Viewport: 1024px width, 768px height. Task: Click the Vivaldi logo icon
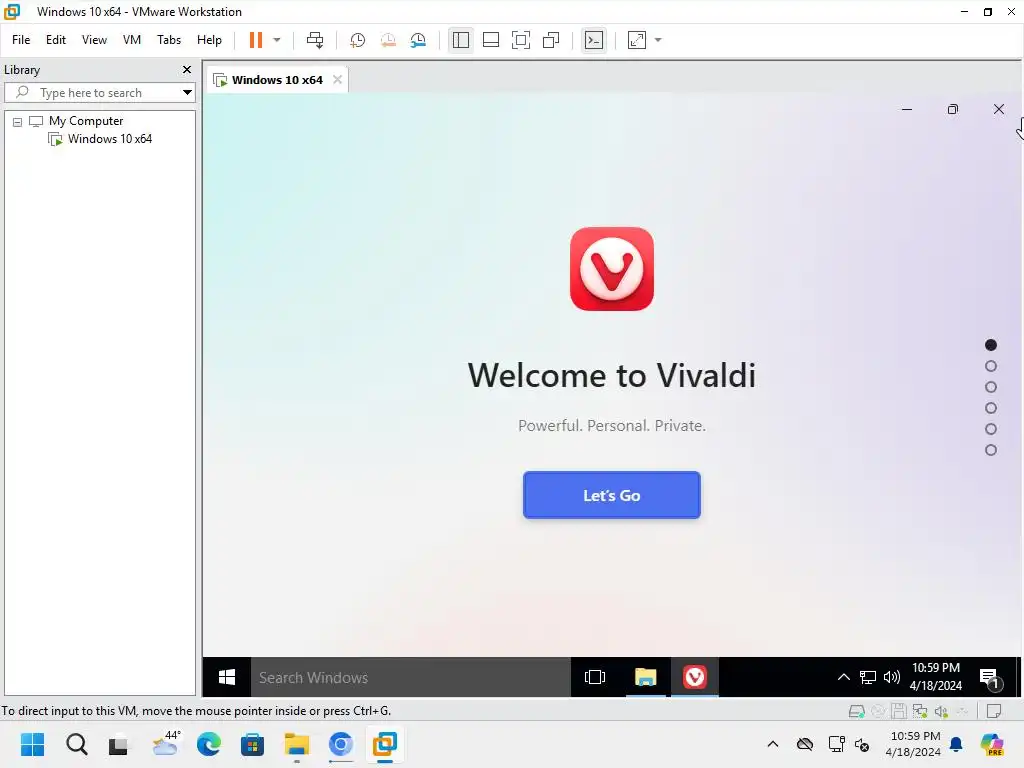611,269
